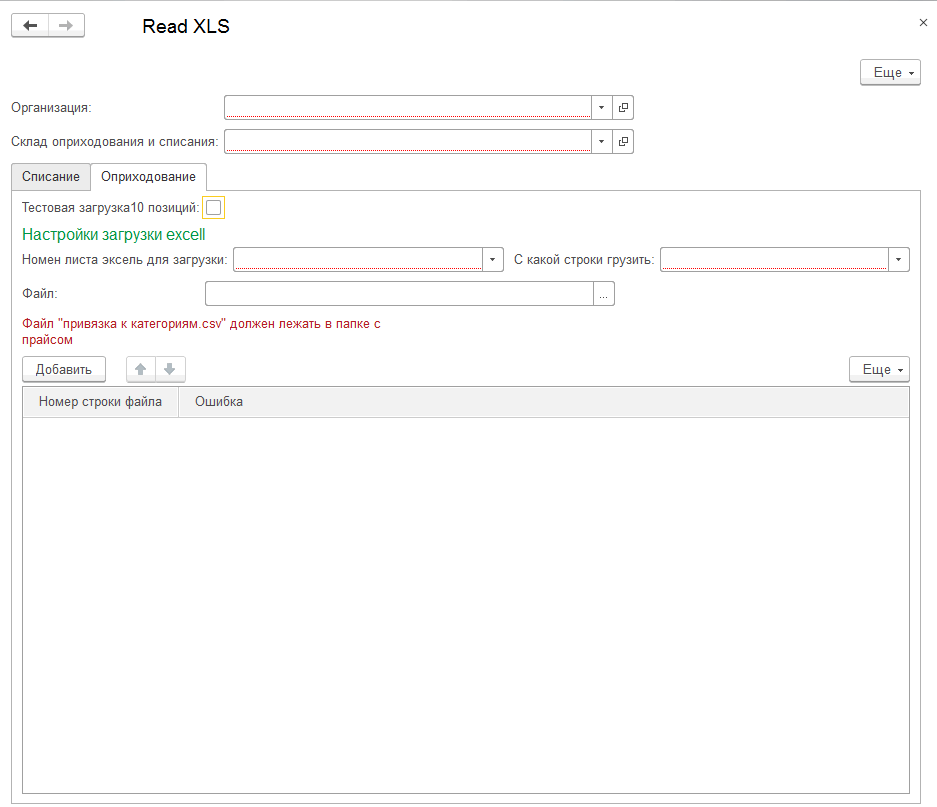This screenshot has width=937, height=807.
Task: Select the Оприходование tab
Action: 148,176
